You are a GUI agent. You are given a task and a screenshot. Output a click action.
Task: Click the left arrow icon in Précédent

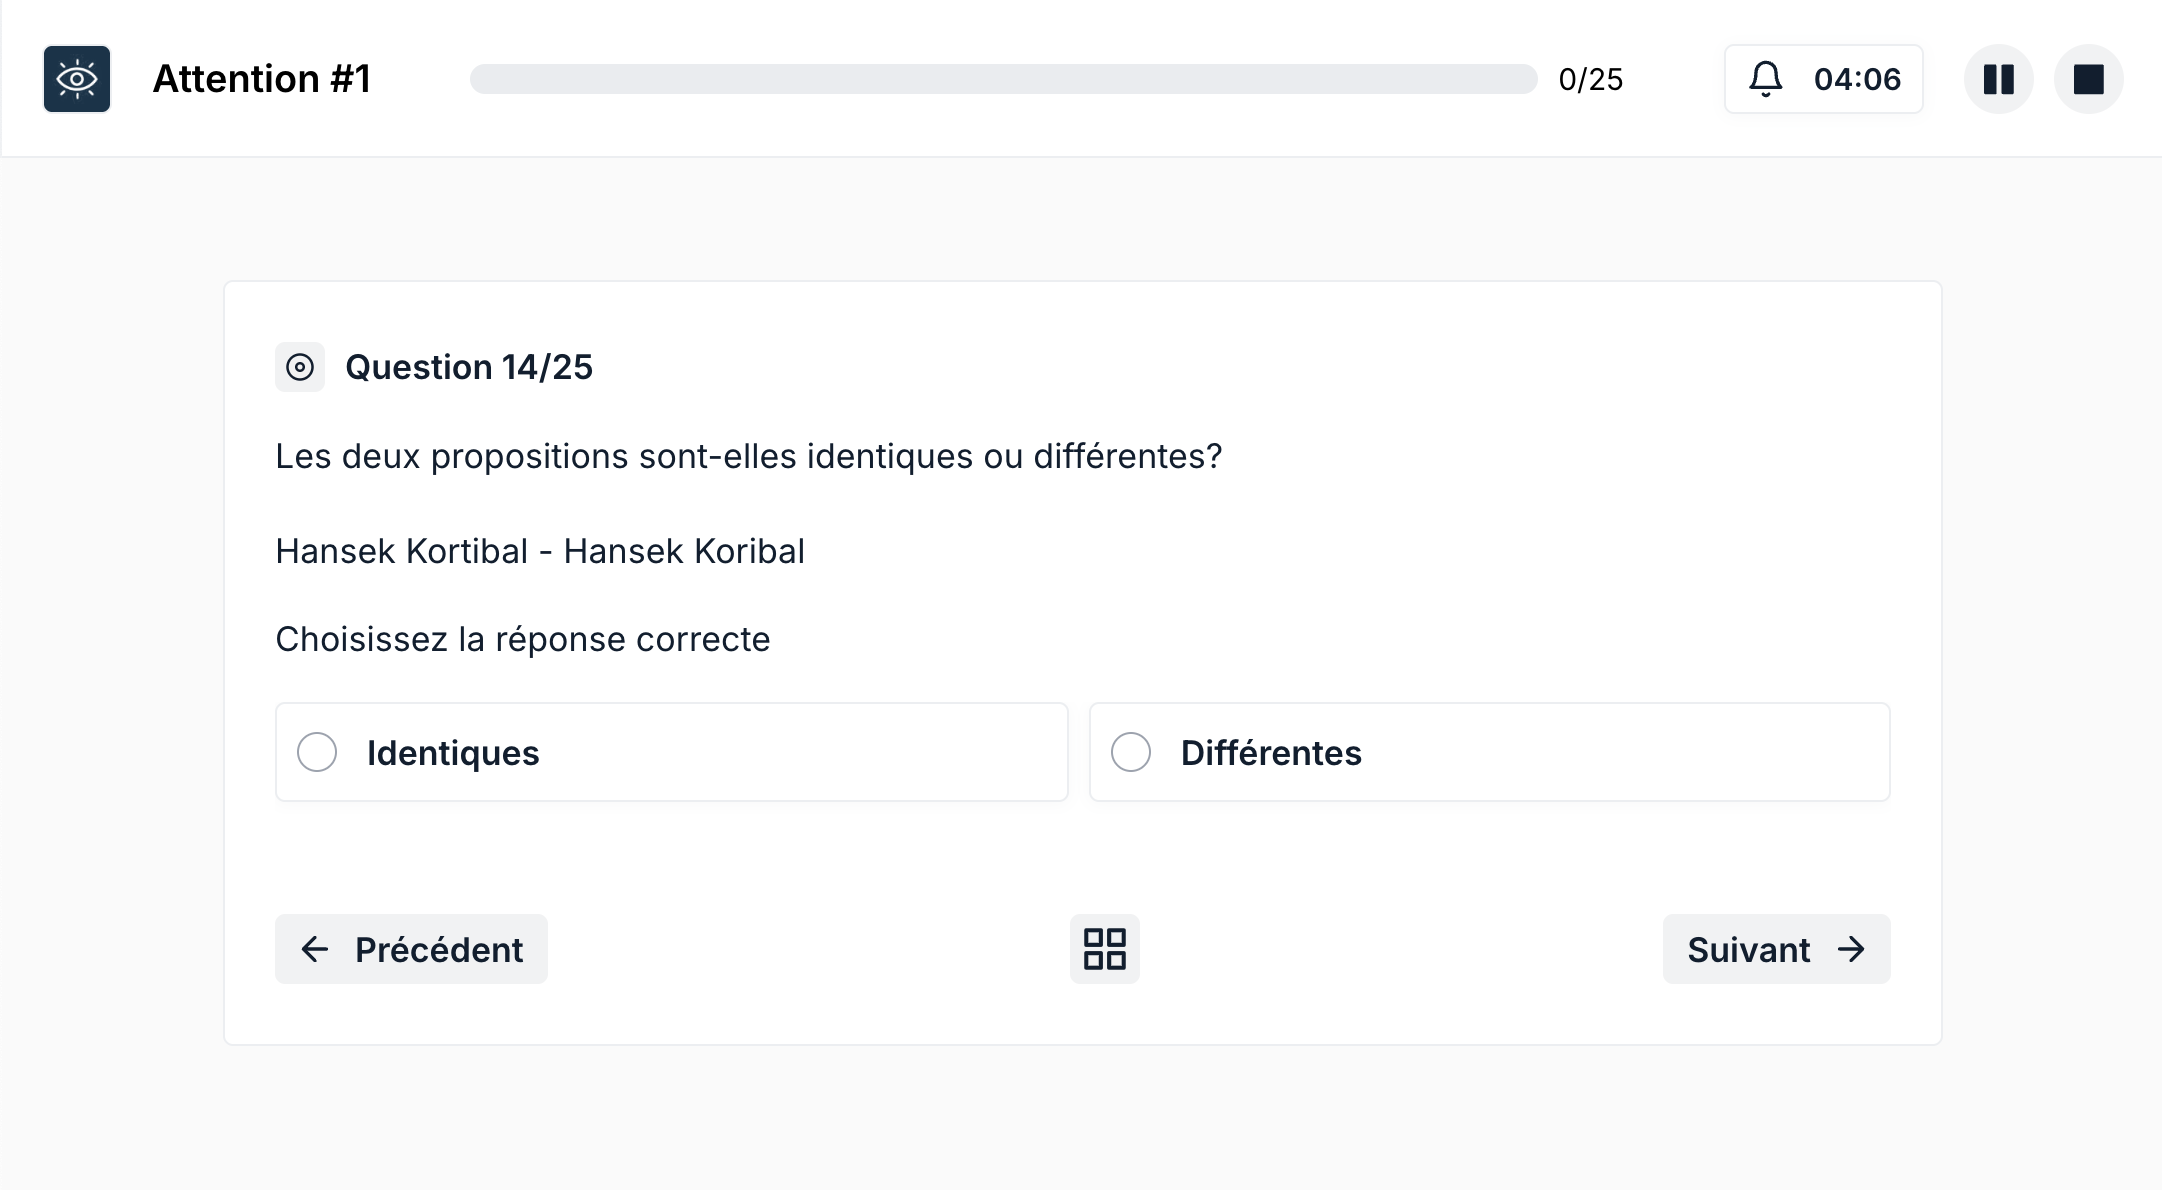pyautogui.click(x=315, y=949)
